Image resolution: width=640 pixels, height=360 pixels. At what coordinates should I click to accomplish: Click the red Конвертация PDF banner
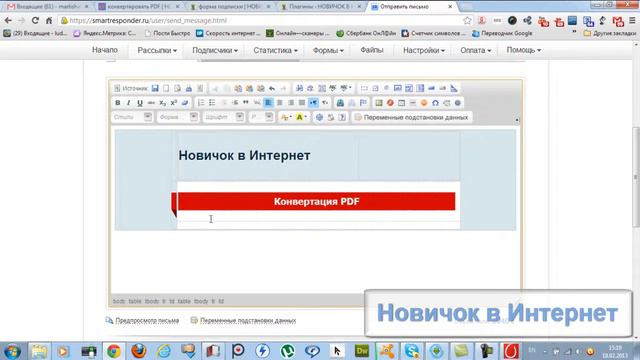tap(316, 201)
